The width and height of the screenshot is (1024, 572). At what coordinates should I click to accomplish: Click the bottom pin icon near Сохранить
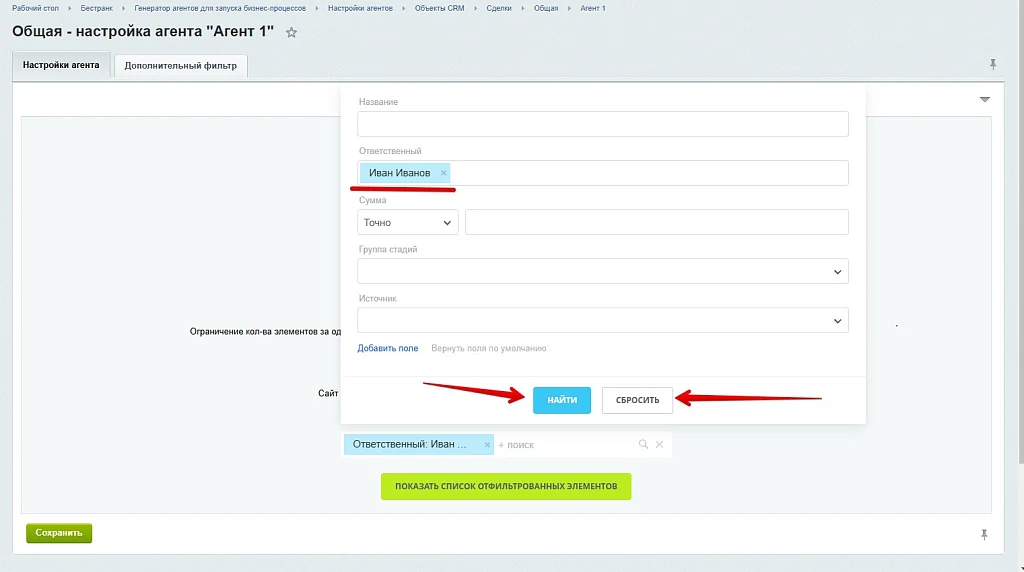(x=984, y=535)
